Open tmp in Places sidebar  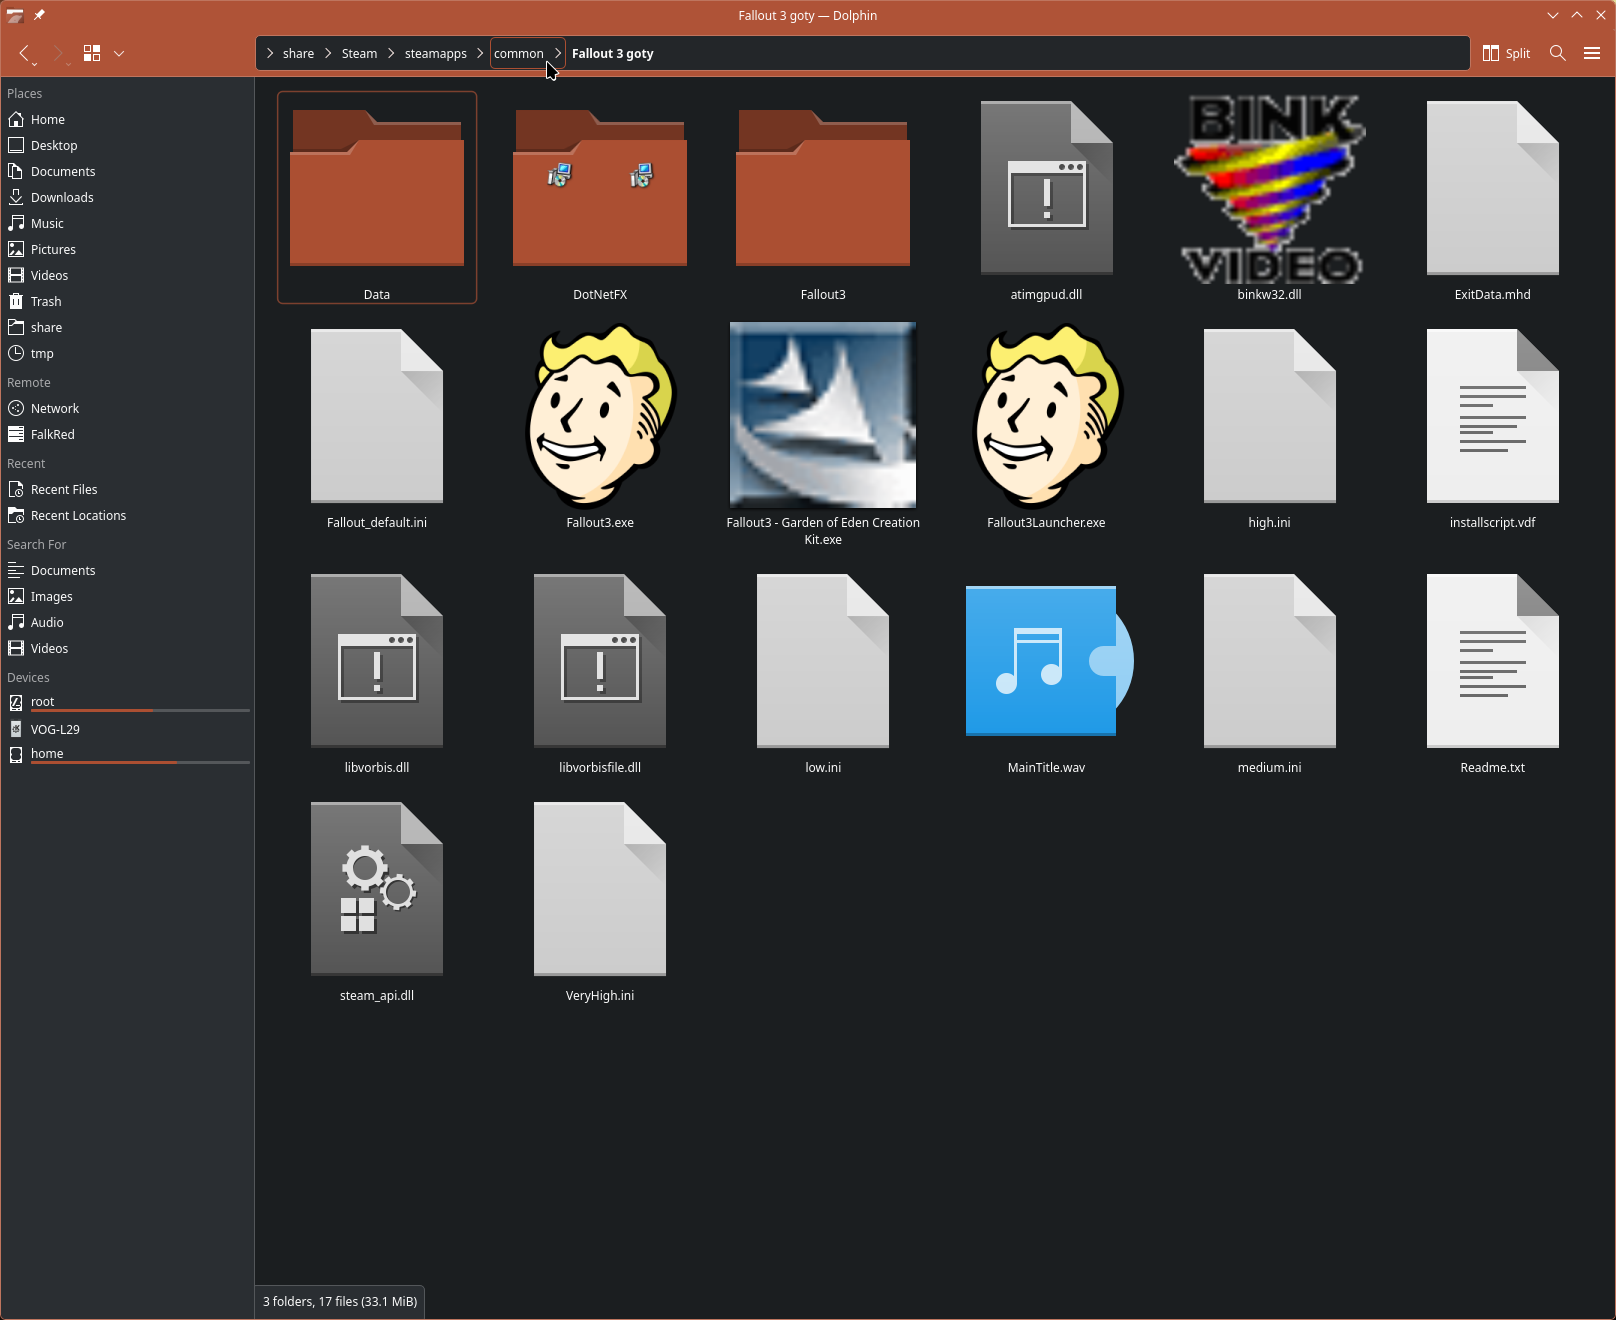click(x=127, y=353)
